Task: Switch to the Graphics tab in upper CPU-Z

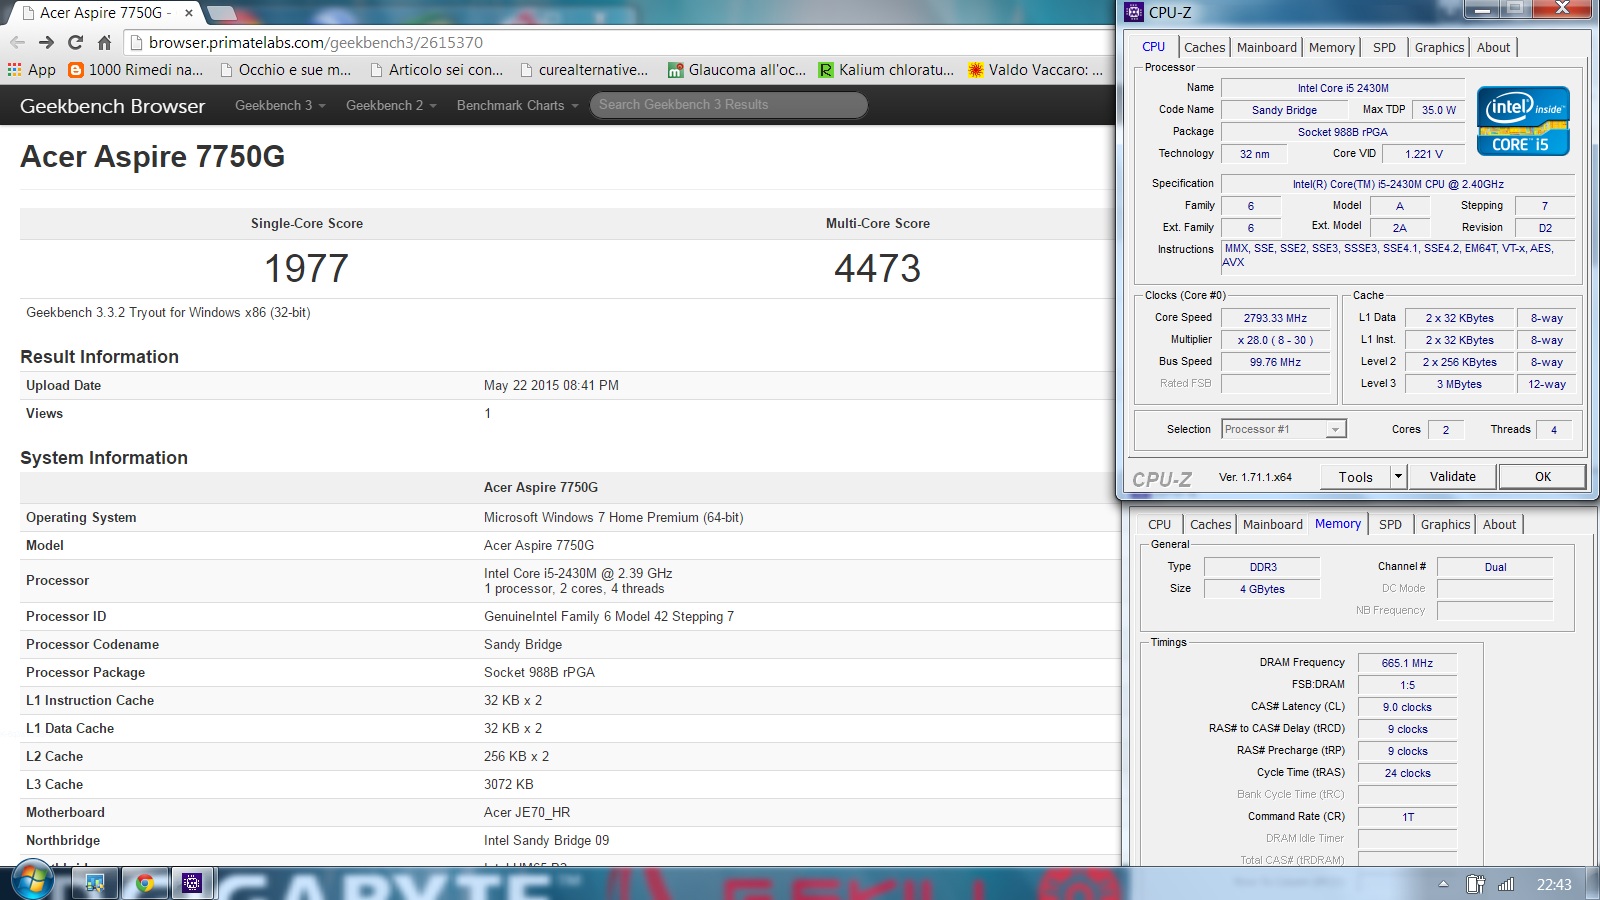Action: click(x=1440, y=47)
